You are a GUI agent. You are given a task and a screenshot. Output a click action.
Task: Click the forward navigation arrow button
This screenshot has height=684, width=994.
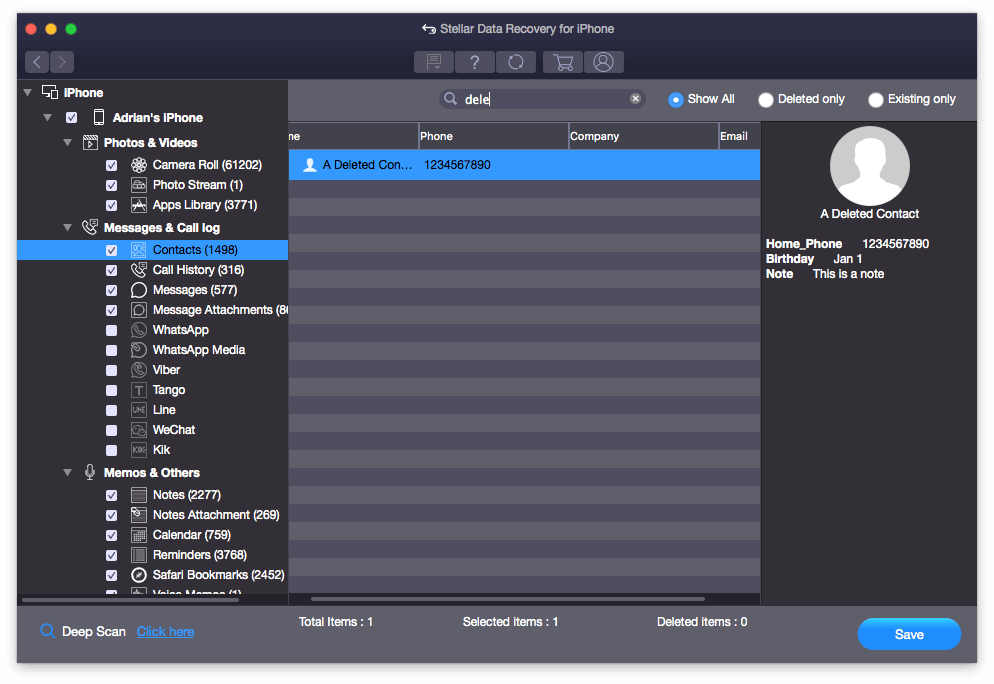tap(62, 61)
